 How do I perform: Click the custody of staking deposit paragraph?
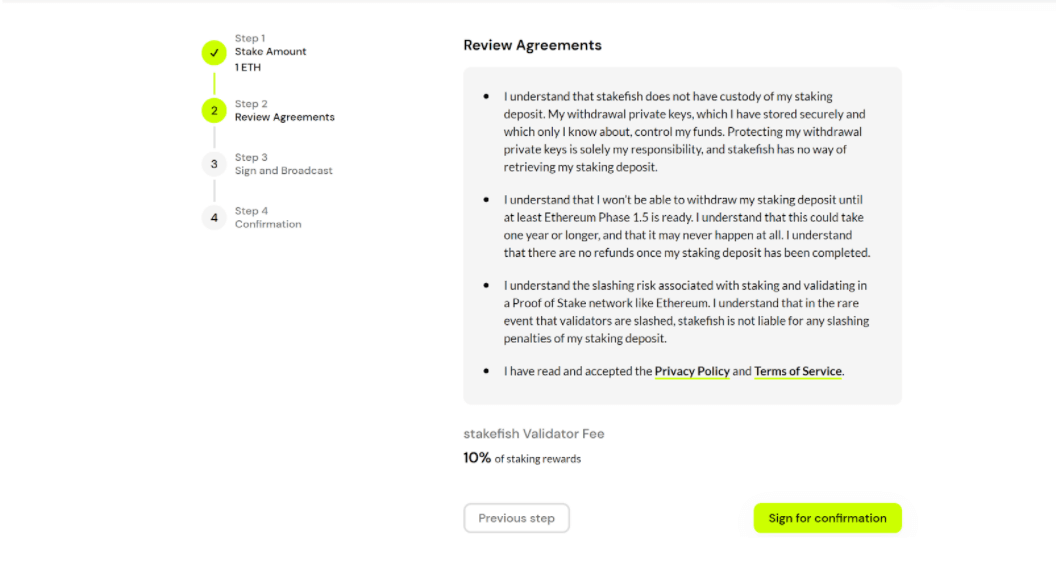tap(684, 132)
